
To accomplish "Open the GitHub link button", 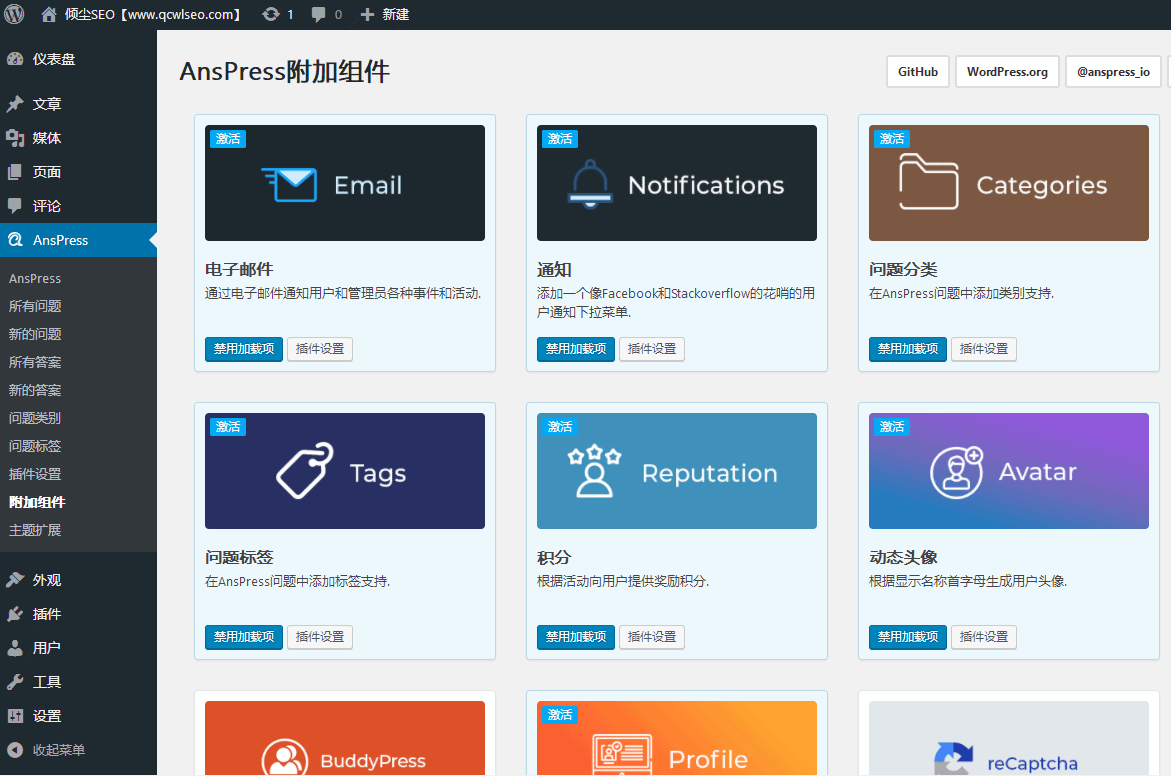I will [918, 72].
